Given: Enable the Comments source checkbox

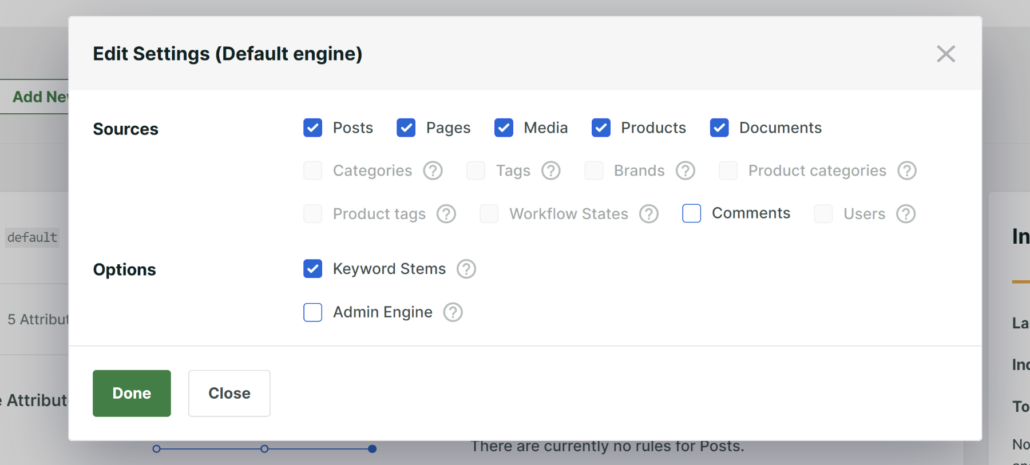Looking at the screenshot, I should pos(692,213).
